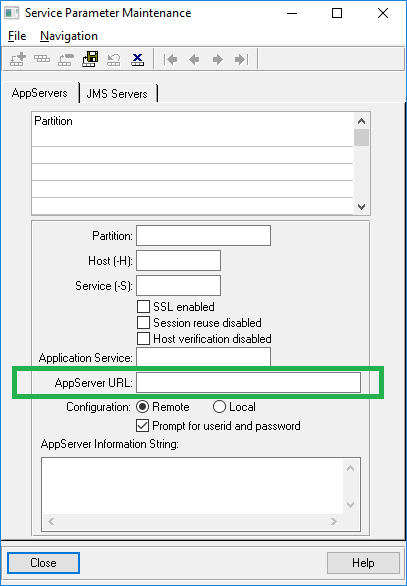
Task: Click the Save toolbar icon
Action: [90, 59]
